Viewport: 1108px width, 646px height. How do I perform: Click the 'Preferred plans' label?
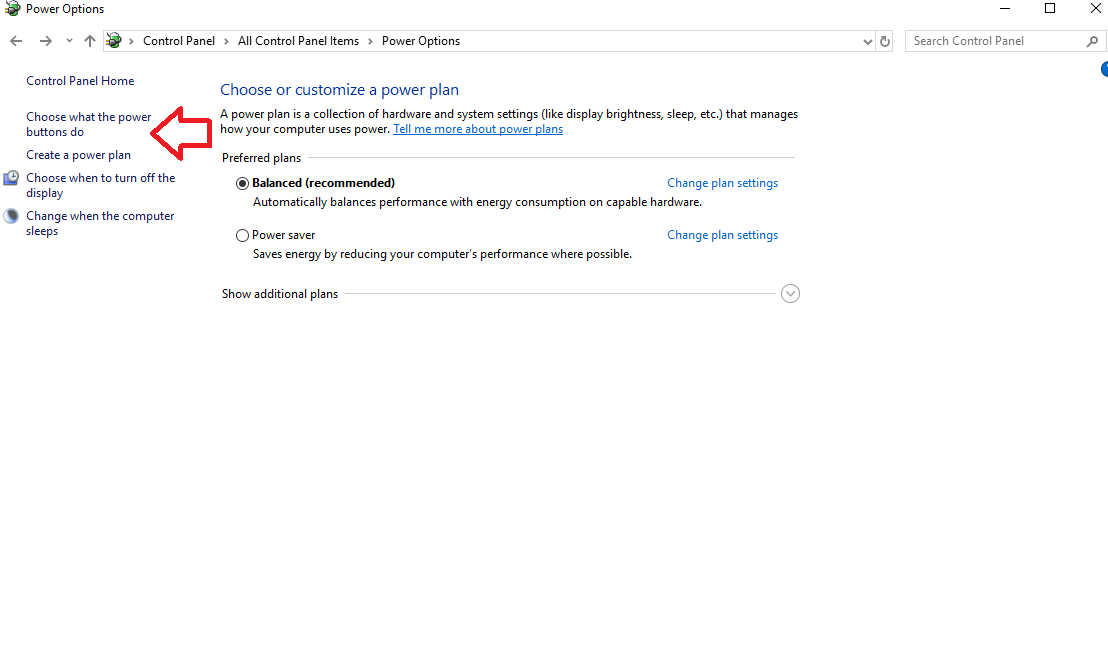pos(261,158)
